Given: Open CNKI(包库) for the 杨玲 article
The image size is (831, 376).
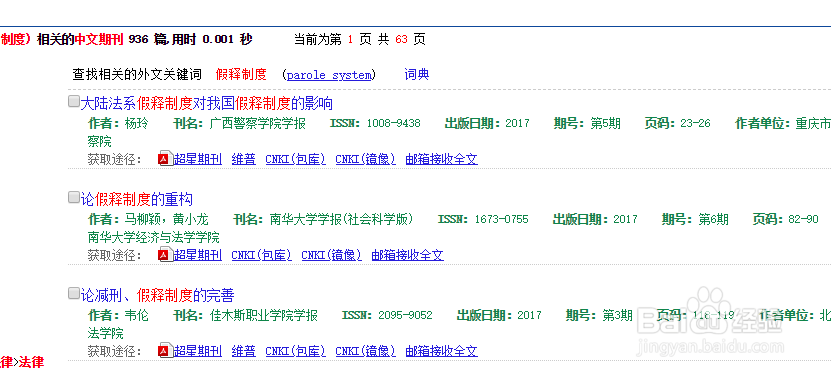Looking at the screenshot, I should [296, 159].
